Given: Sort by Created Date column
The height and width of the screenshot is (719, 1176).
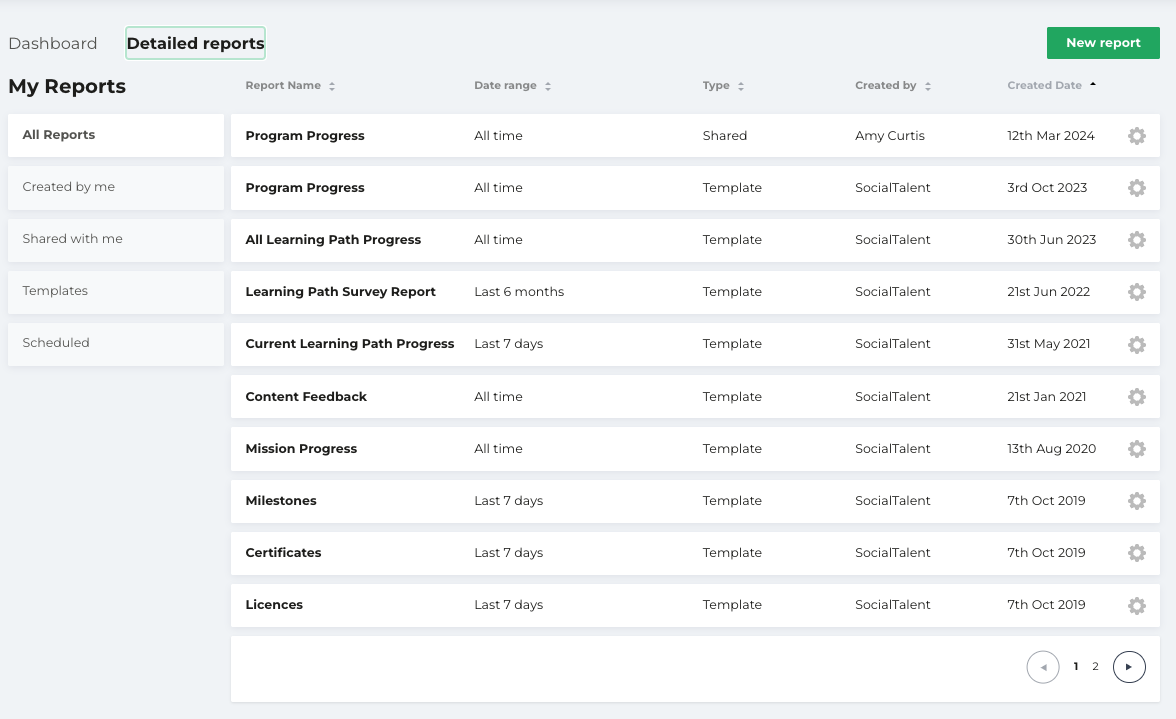Looking at the screenshot, I should point(1052,85).
